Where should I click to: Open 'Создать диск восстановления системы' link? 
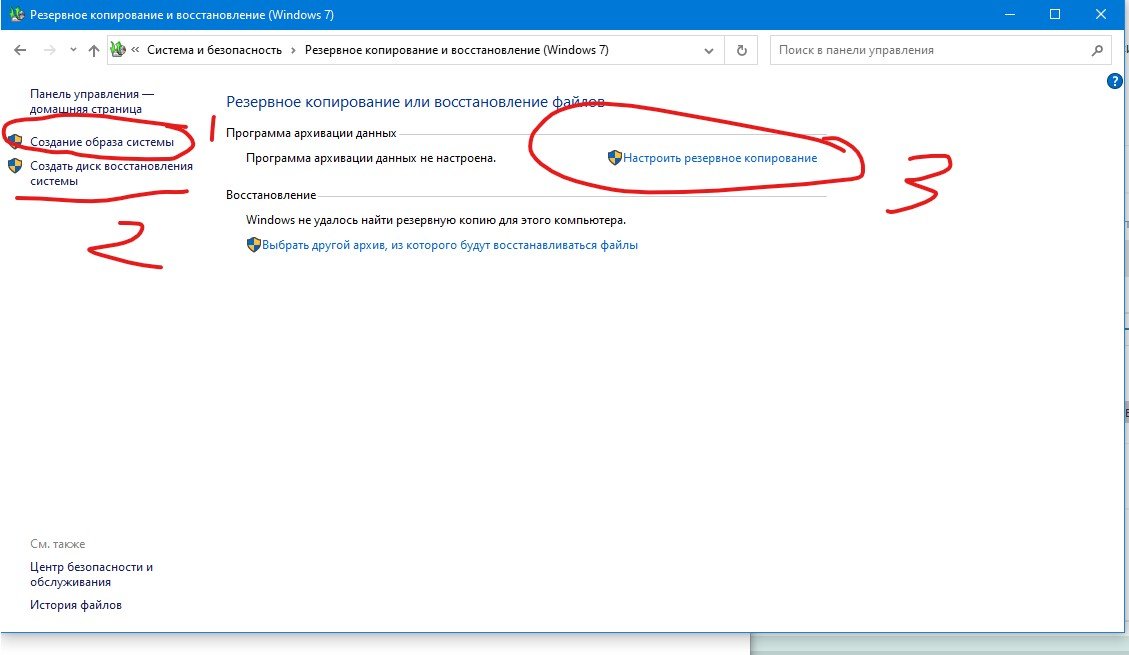coord(112,173)
